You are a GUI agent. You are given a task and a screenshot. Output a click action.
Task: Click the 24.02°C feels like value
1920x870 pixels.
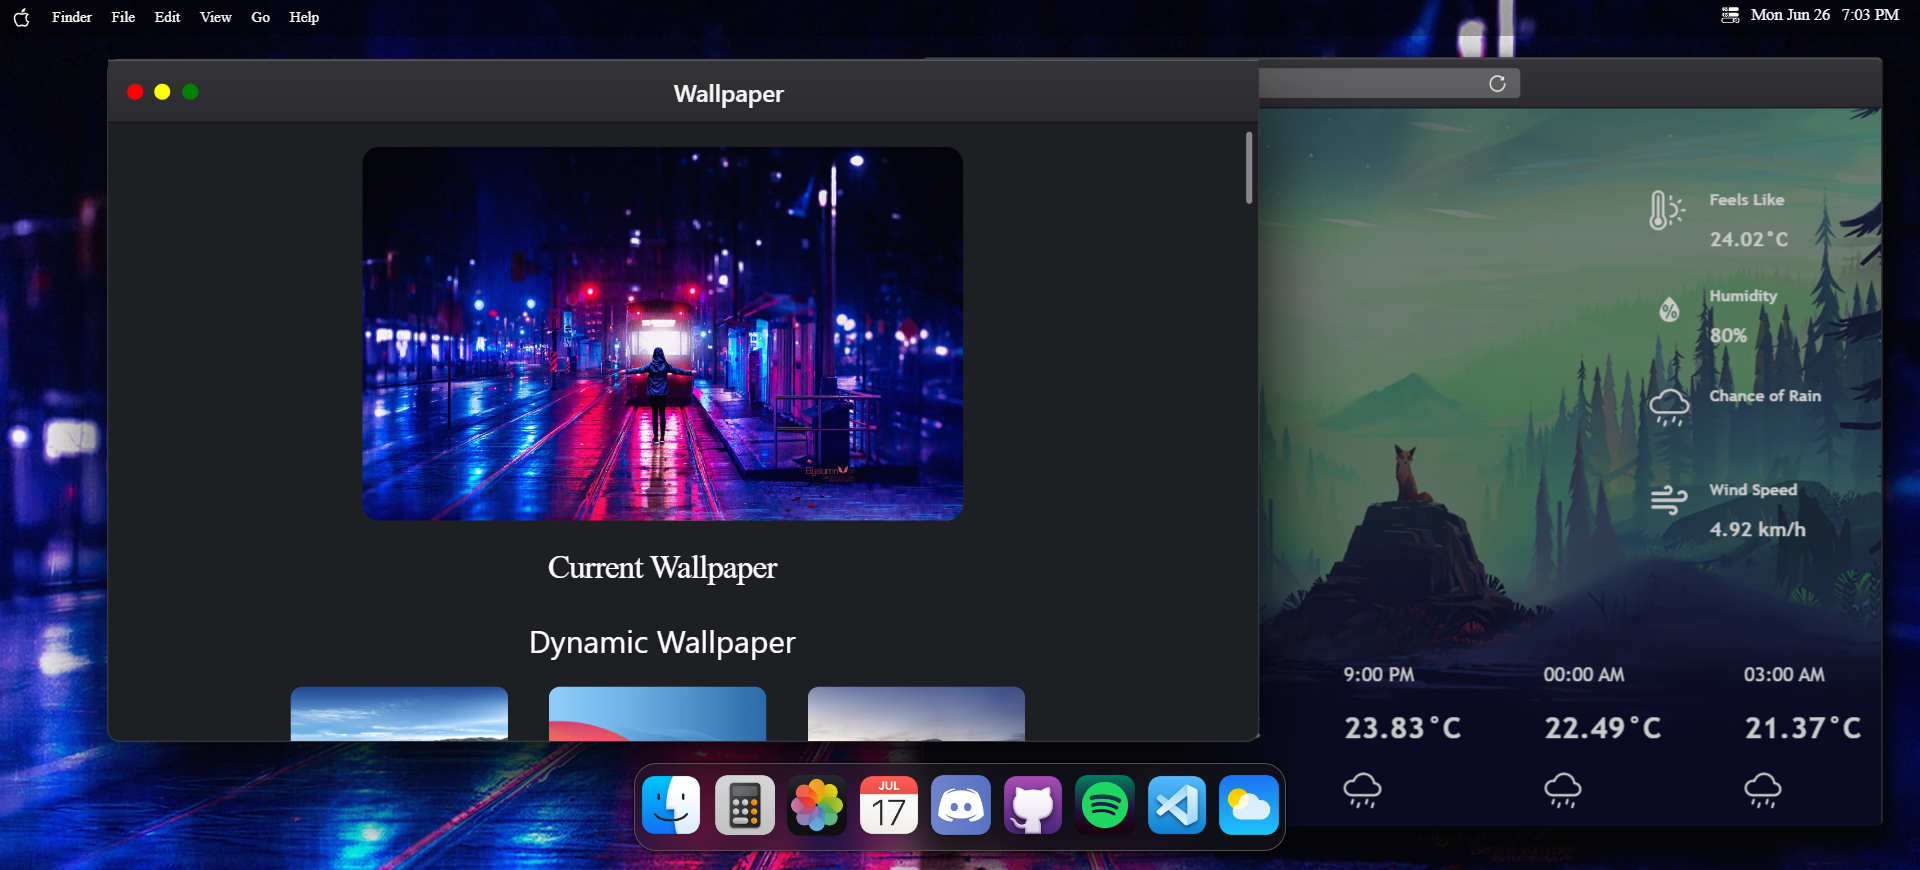[1748, 239]
